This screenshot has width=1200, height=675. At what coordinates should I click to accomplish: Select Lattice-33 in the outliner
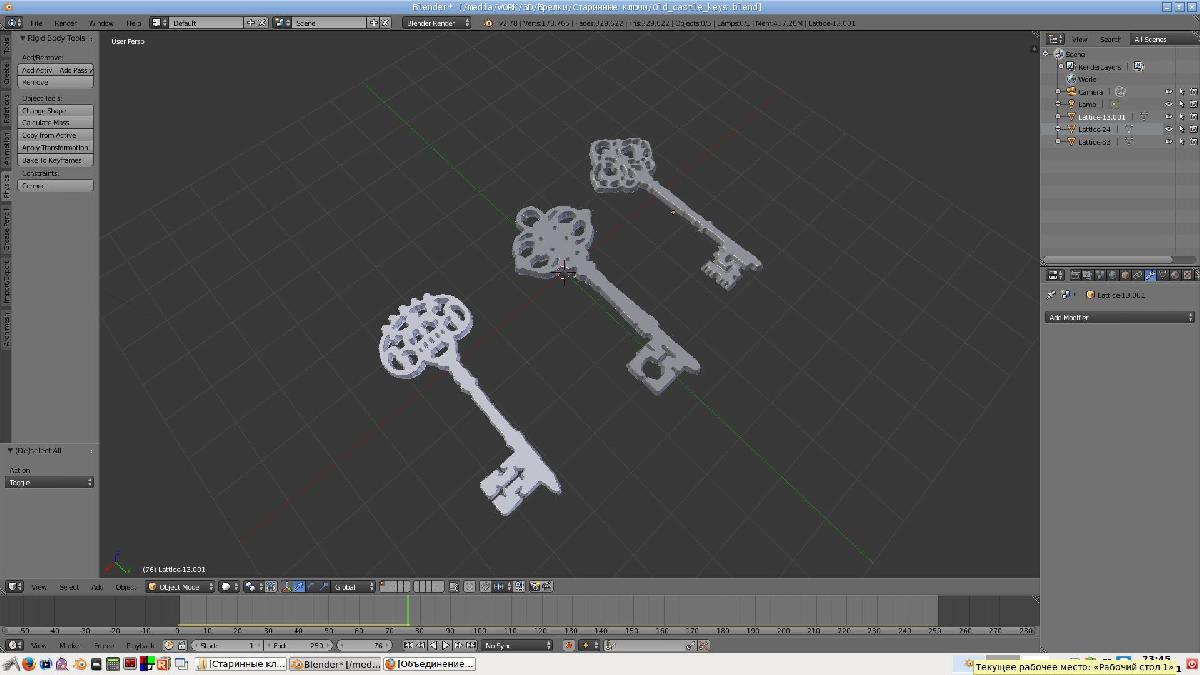(x=1094, y=142)
